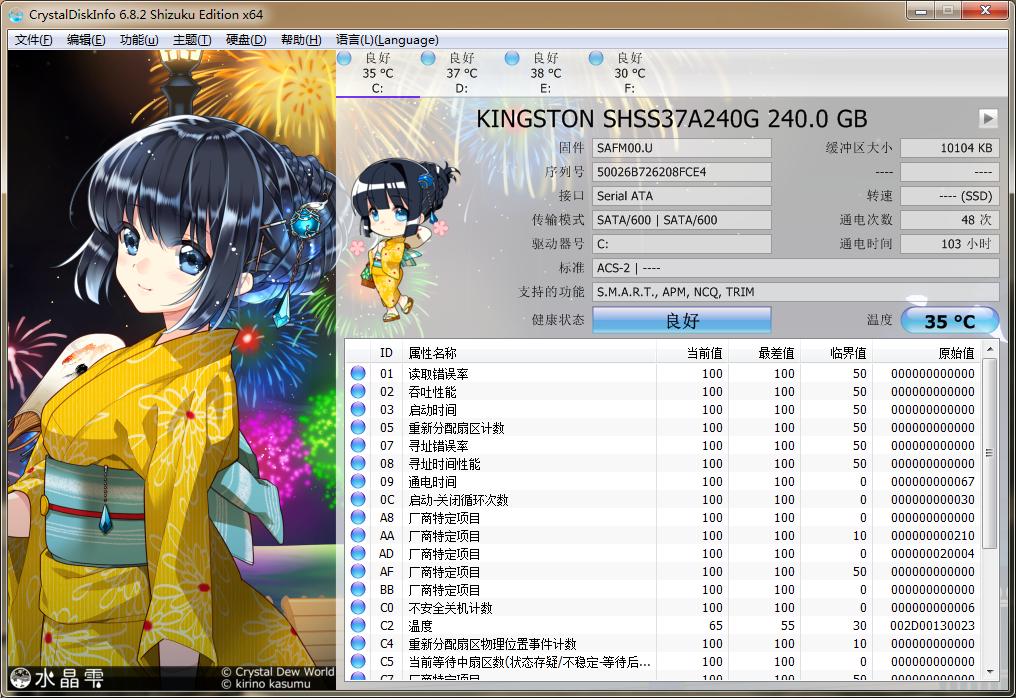Open the 主题(T) menu
This screenshot has width=1016, height=698.
tap(192, 40)
